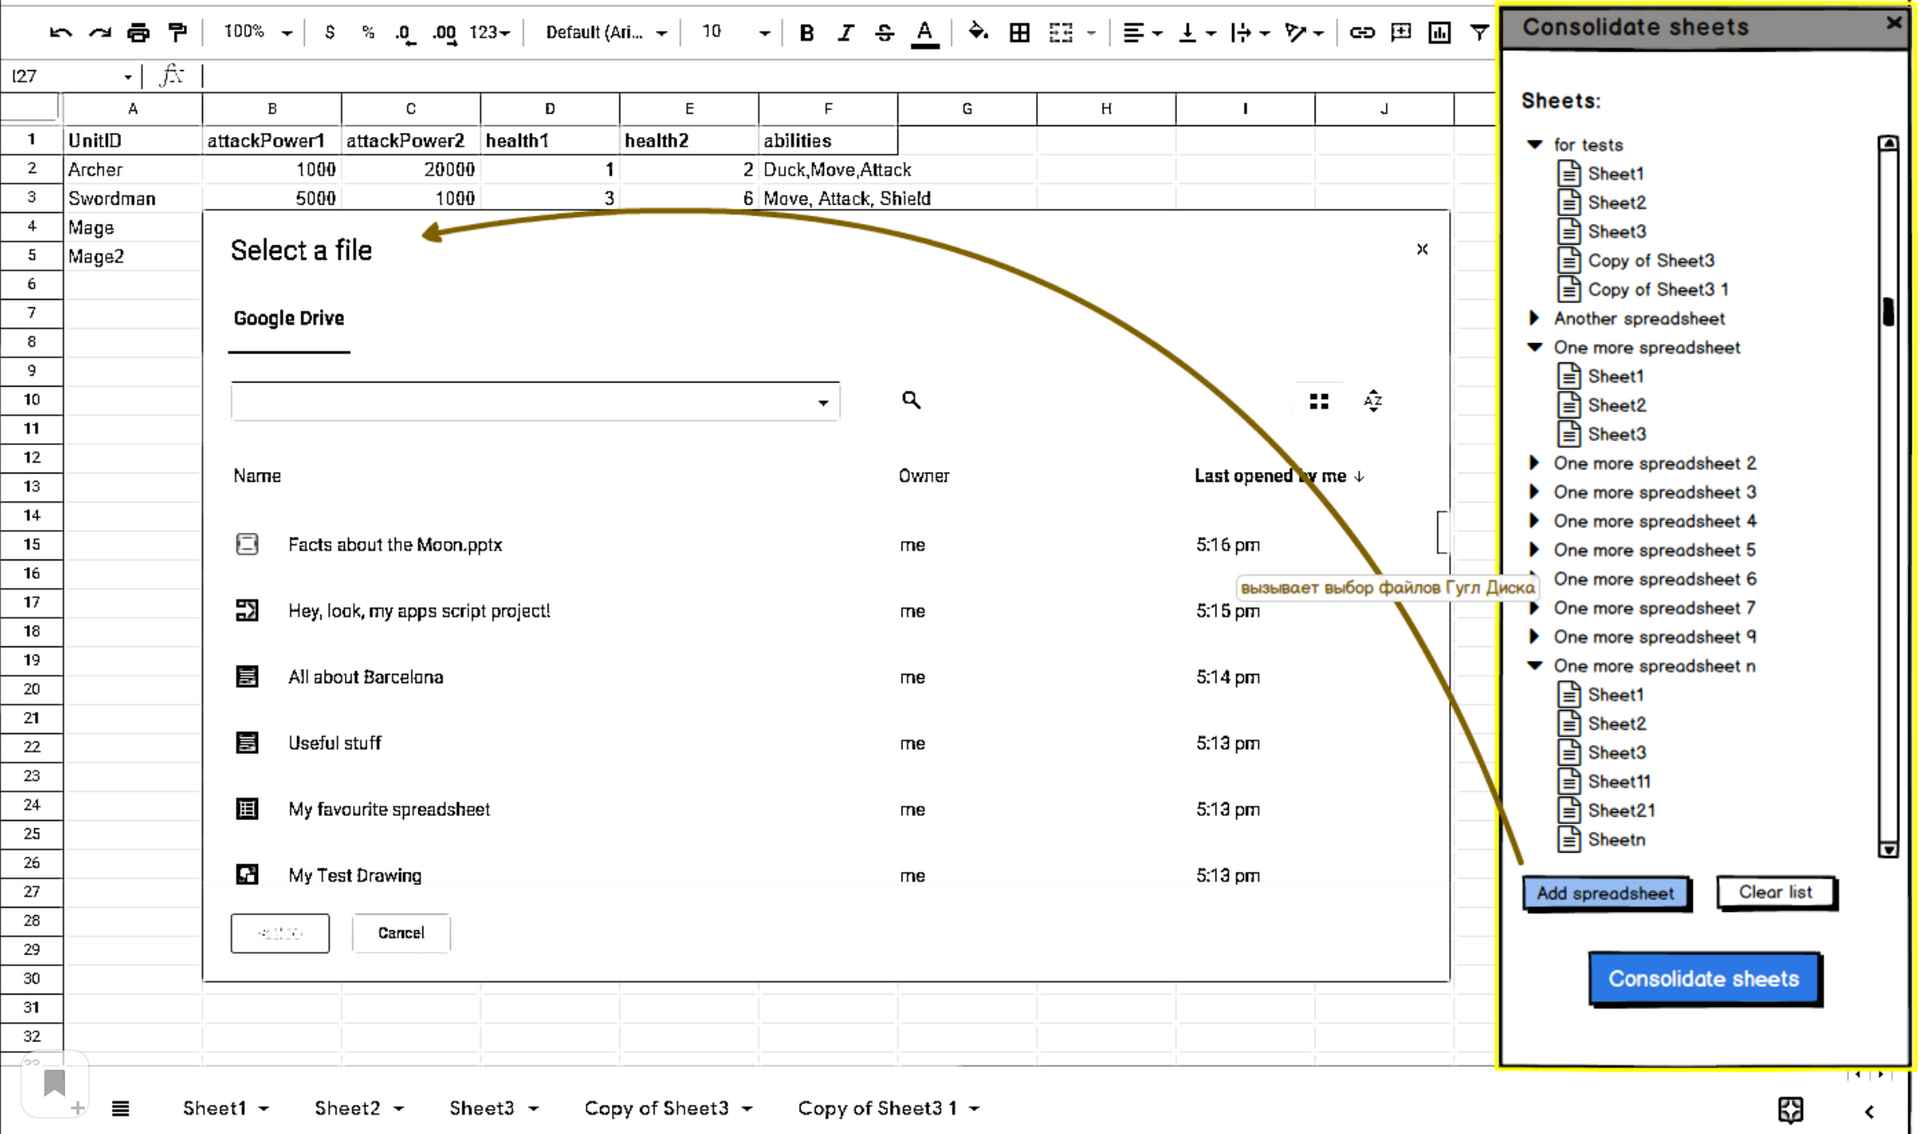Screen dimensions: 1920x1134
Task: Select 'All about Barcelona' file
Action: [x=365, y=677]
